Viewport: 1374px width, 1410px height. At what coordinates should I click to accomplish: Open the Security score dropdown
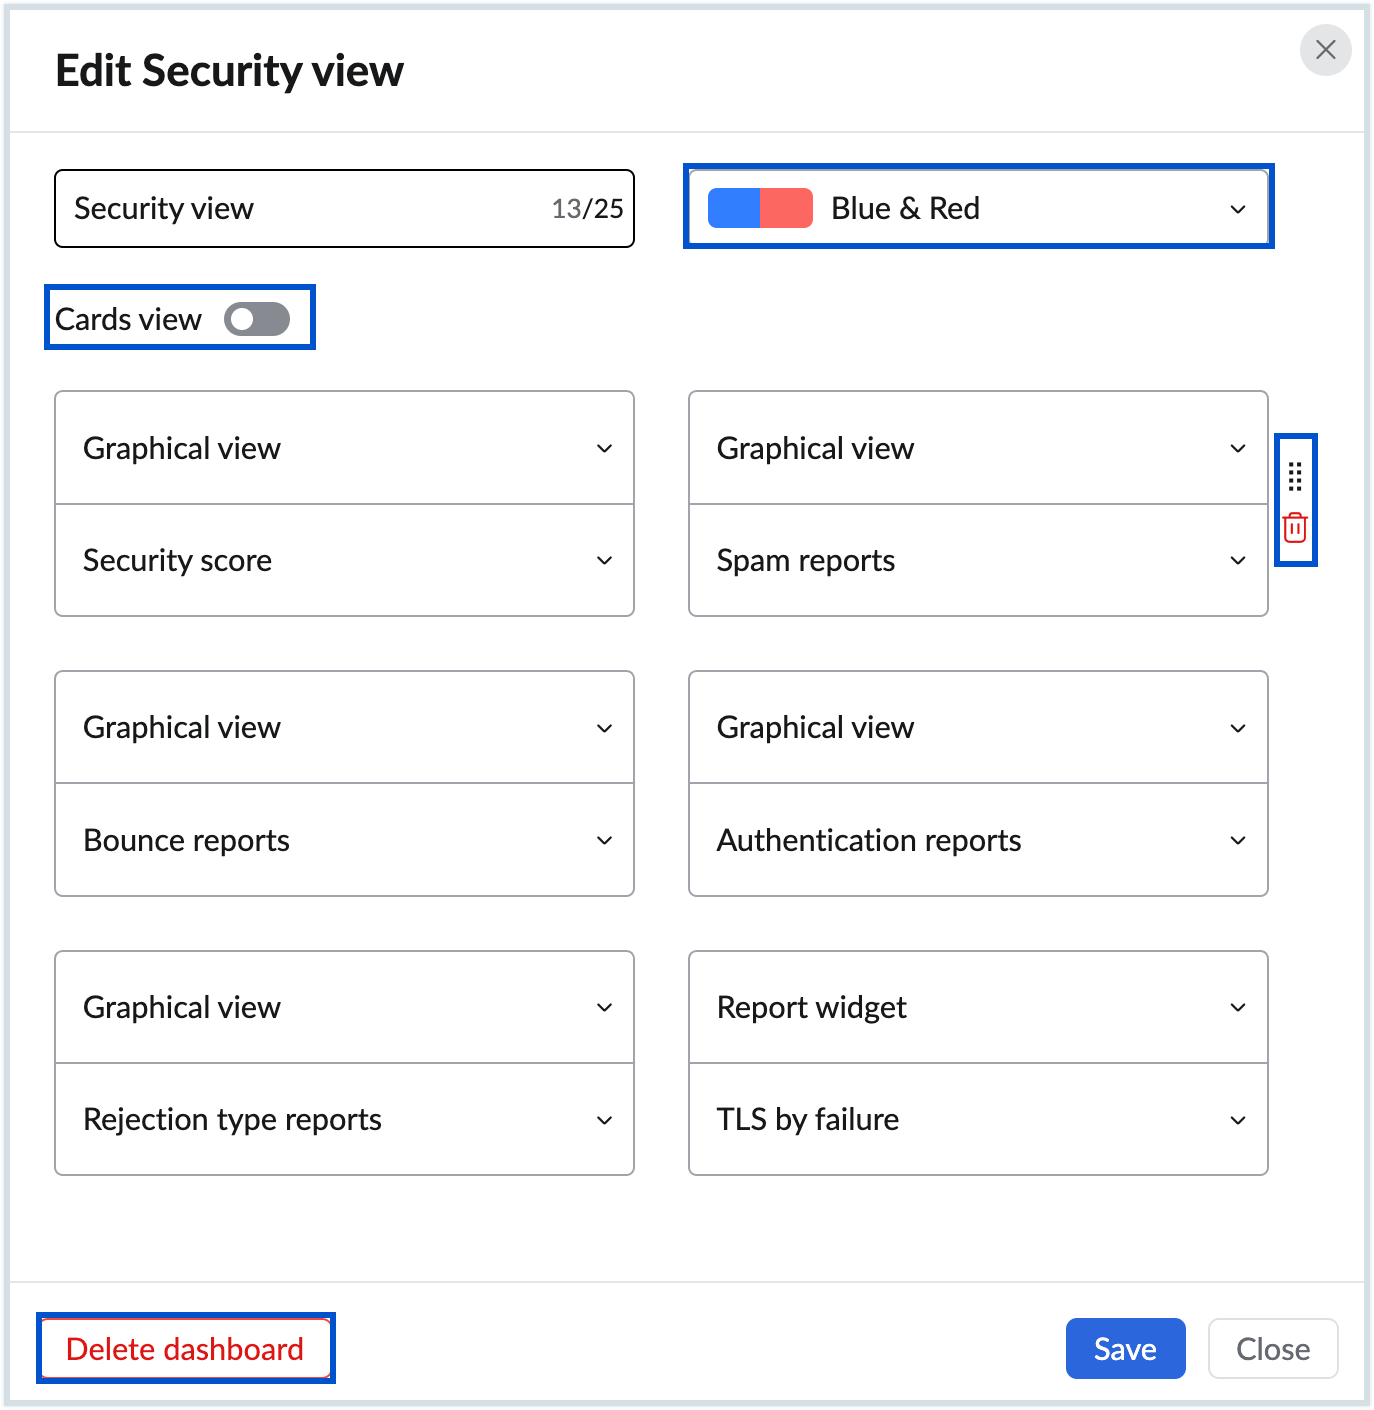pos(344,560)
